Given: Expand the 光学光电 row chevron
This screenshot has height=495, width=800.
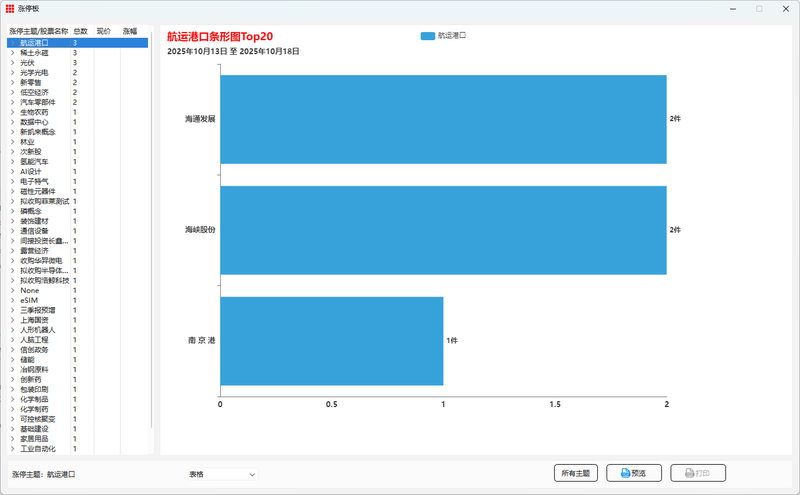Looking at the screenshot, I should (x=13, y=72).
